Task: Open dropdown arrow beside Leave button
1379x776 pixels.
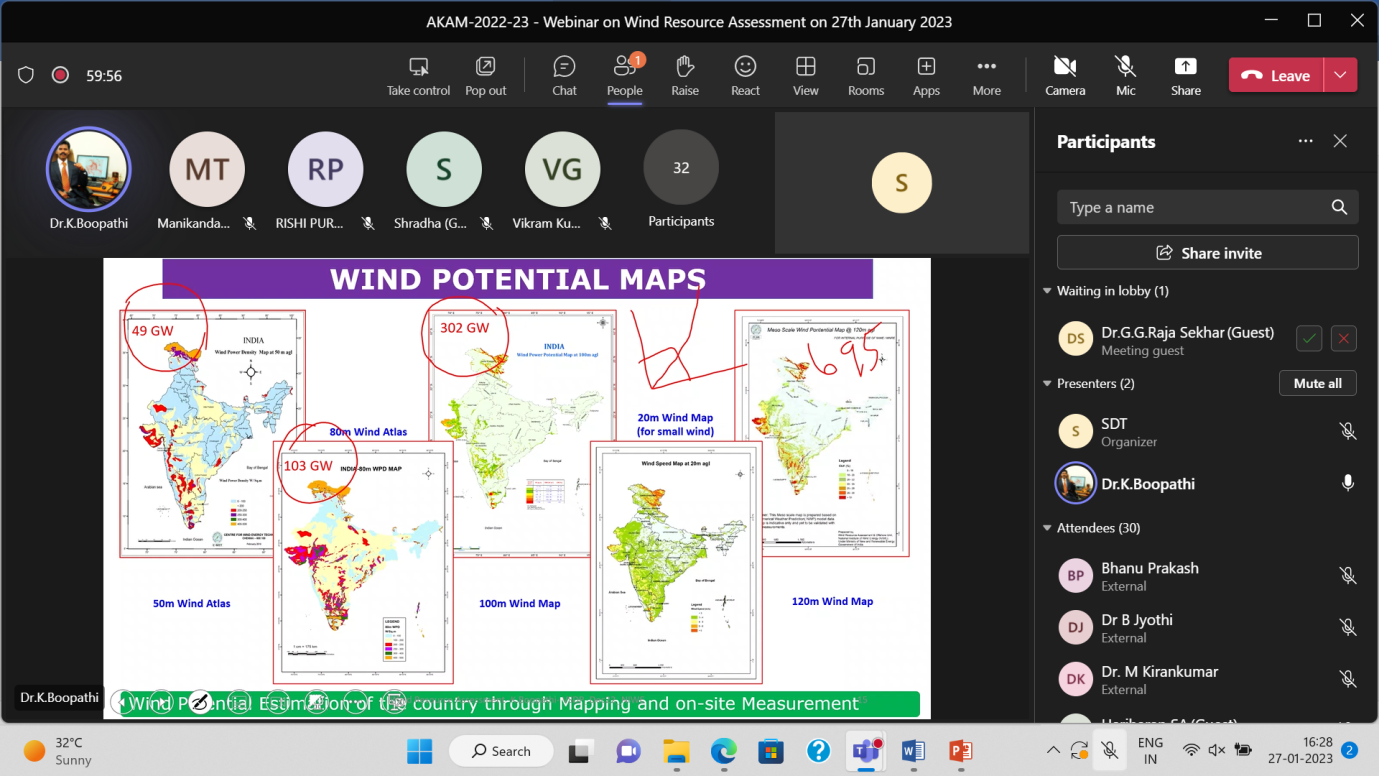Action: (x=1340, y=75)
